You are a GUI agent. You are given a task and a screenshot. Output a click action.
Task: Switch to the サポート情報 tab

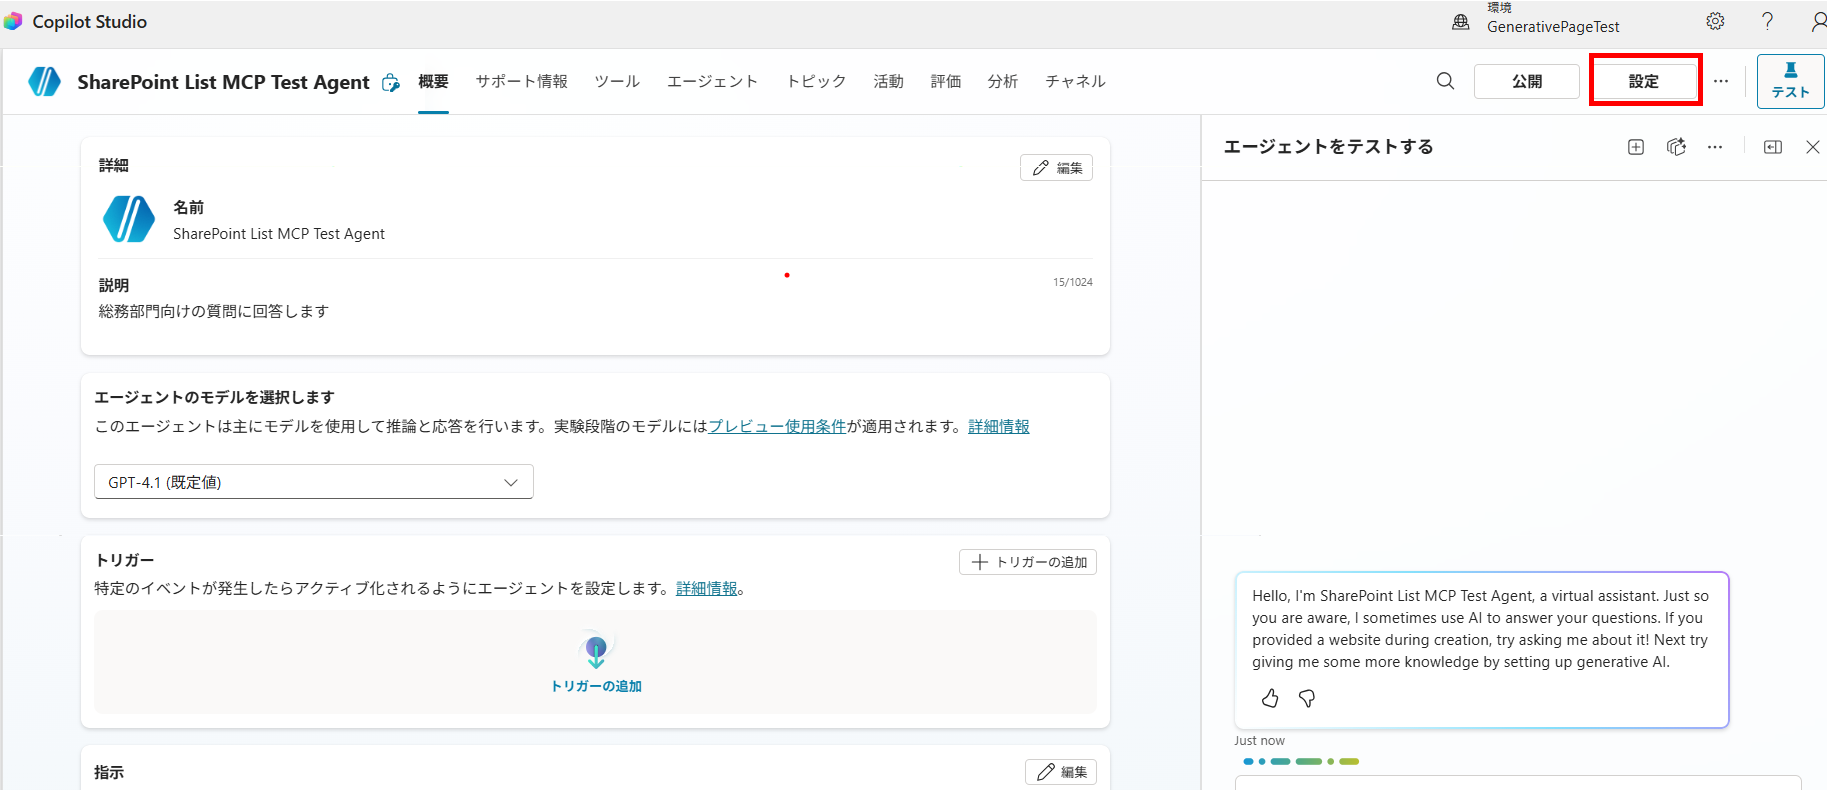(x=522, y=81)
